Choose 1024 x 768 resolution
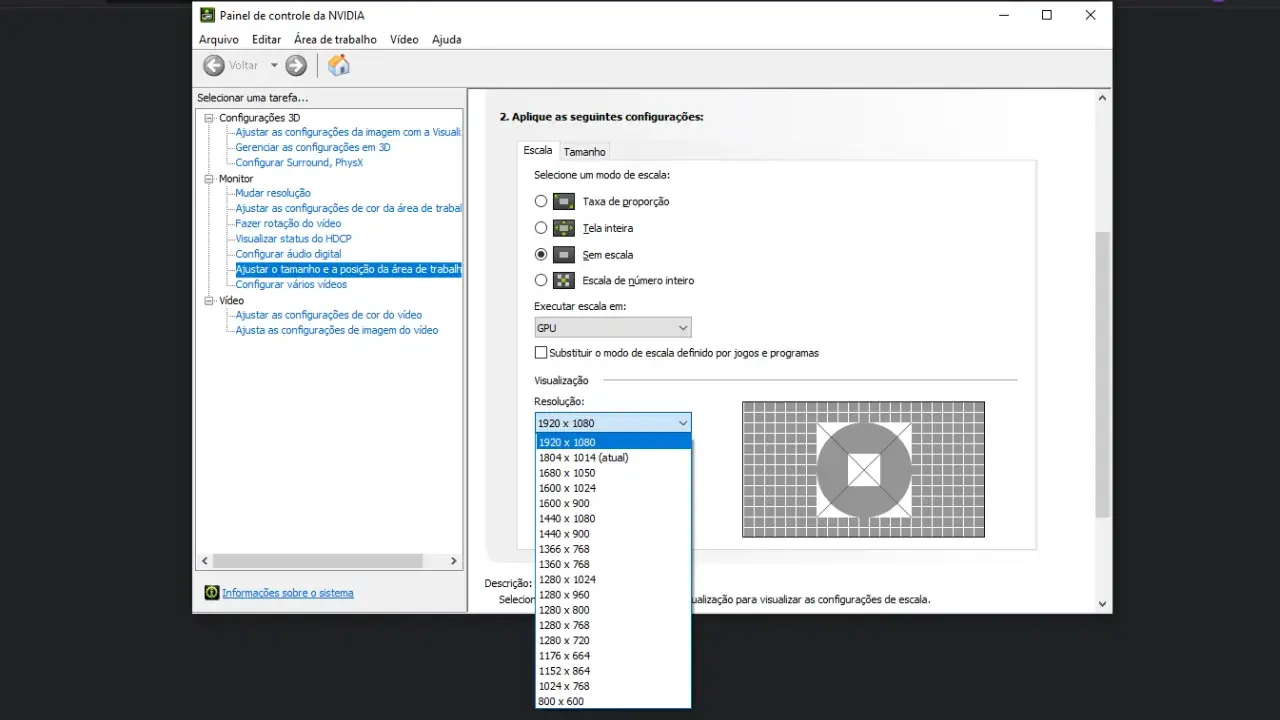Screen dimensions: 1280x720 pyautogui.click(x=613, y=686)
